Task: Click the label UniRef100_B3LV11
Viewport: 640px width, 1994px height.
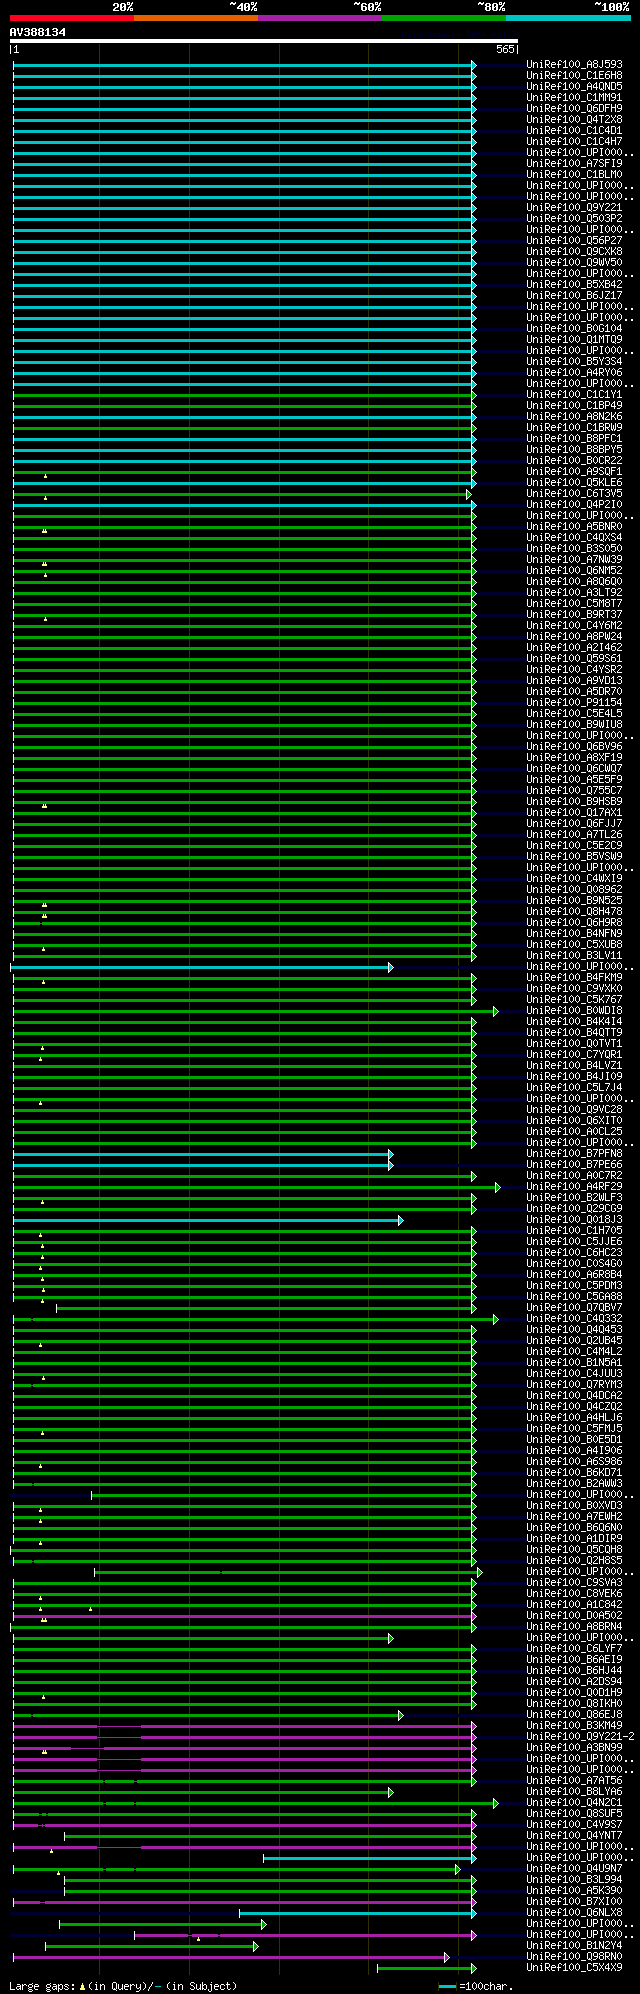Action: click(574, 955)
